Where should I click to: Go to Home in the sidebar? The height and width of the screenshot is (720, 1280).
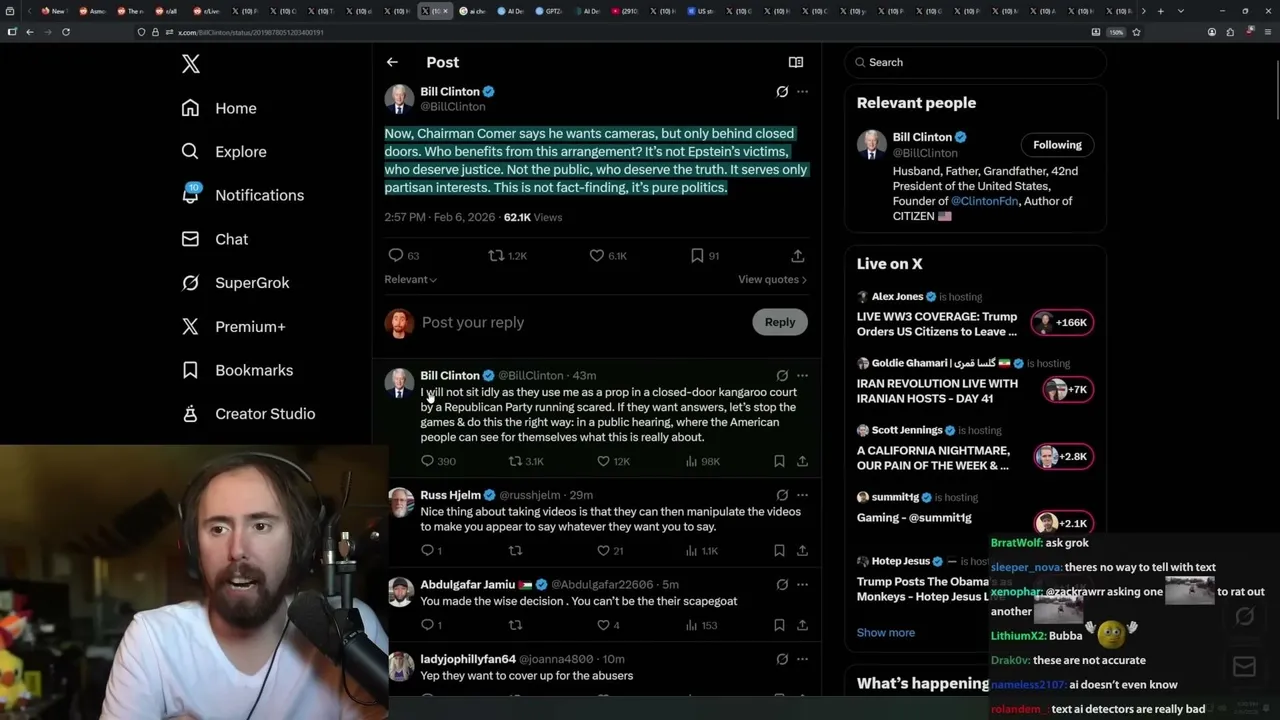219,108
